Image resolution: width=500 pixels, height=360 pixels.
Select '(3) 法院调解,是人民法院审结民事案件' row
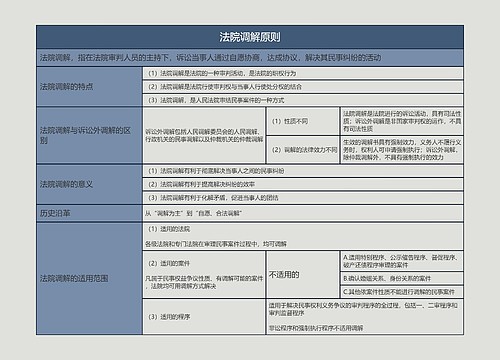point(303,100)
